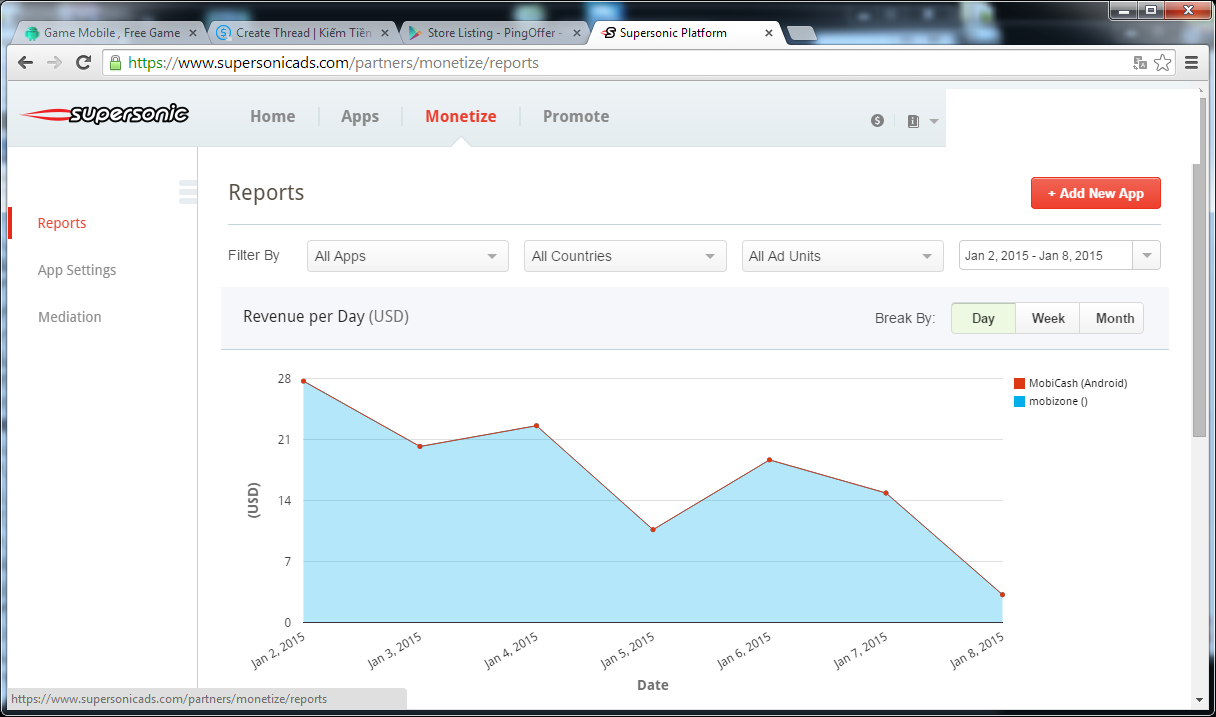Switch to Game Mobile browser tab
The width and height of the screenshot is (1216, 717).
click(110, 33)
